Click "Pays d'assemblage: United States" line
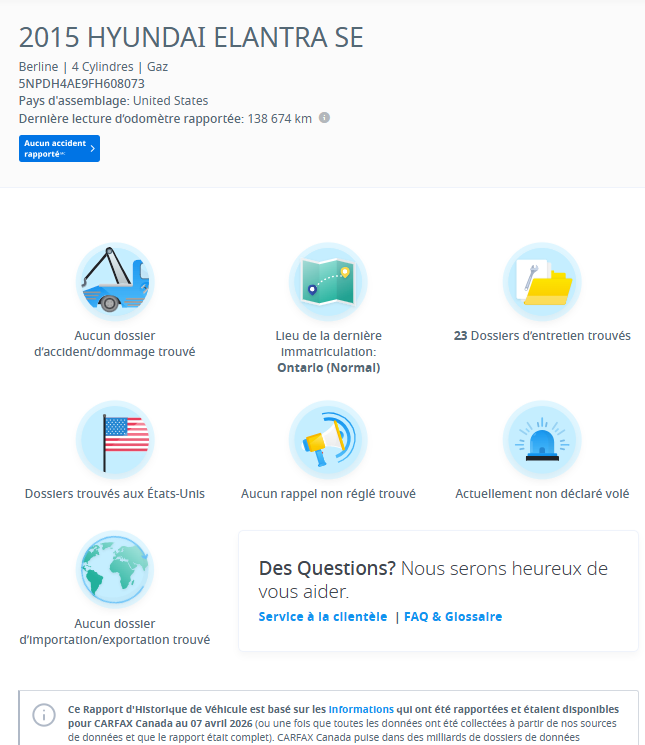This screenshot has width=645, height=745. (114, 101)
